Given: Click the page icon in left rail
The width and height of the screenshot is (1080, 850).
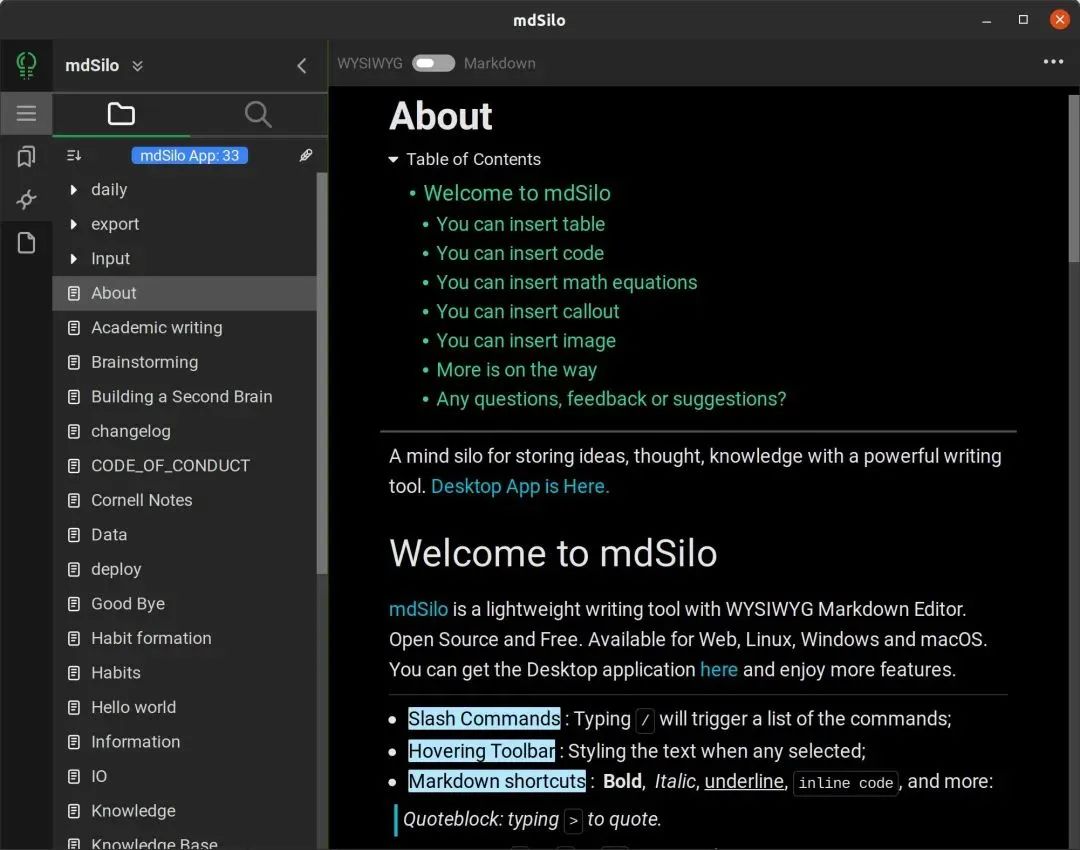Looking at the screenshot, I should [x=26, y=243].
